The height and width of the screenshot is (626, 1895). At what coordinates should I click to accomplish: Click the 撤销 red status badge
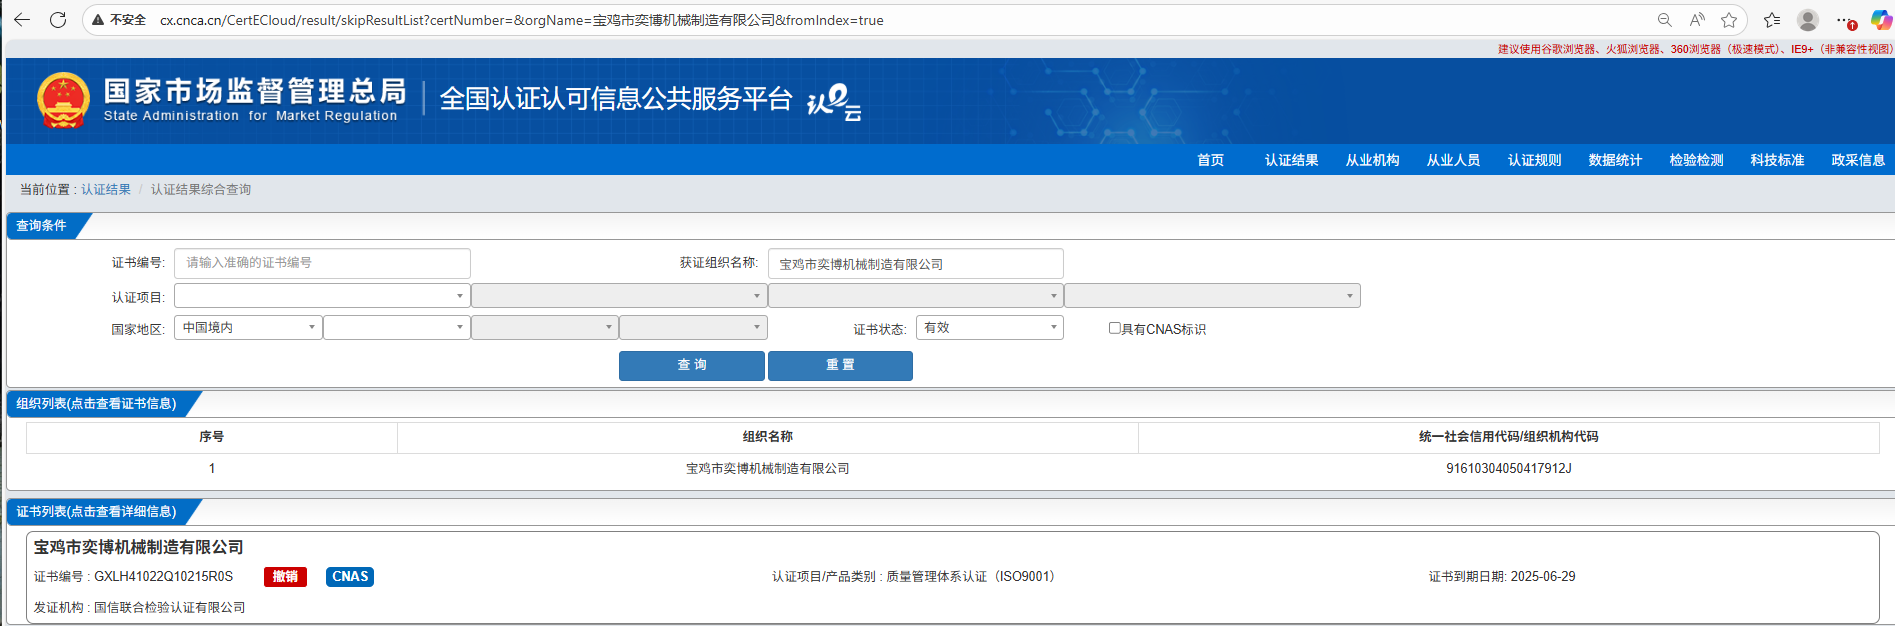point(285,577)
